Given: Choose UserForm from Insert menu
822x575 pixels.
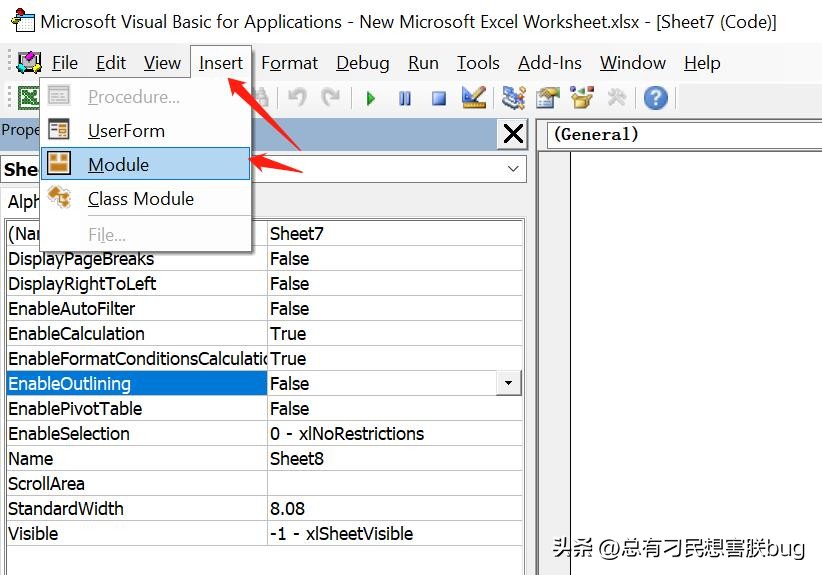Looking at the screenshot, I should pyautogui.click(x=145, y=130).
